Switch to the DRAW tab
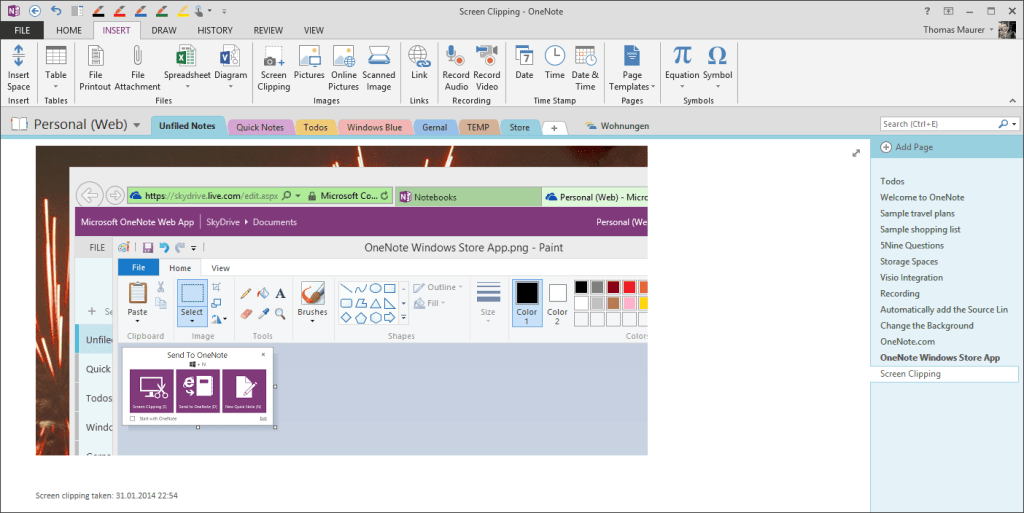This screenshot has width=1024, height=513. pyautogui.click(x=164, y=30)
